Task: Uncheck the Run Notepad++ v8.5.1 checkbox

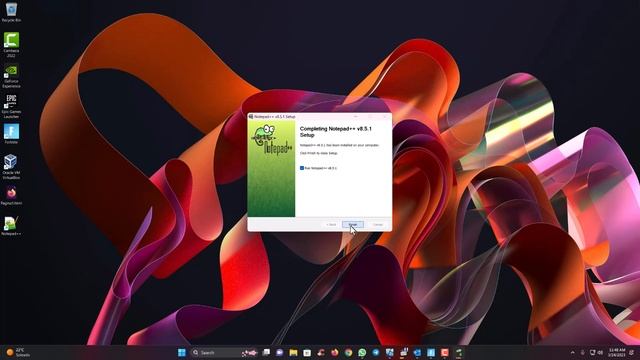Action: [302, 168]
